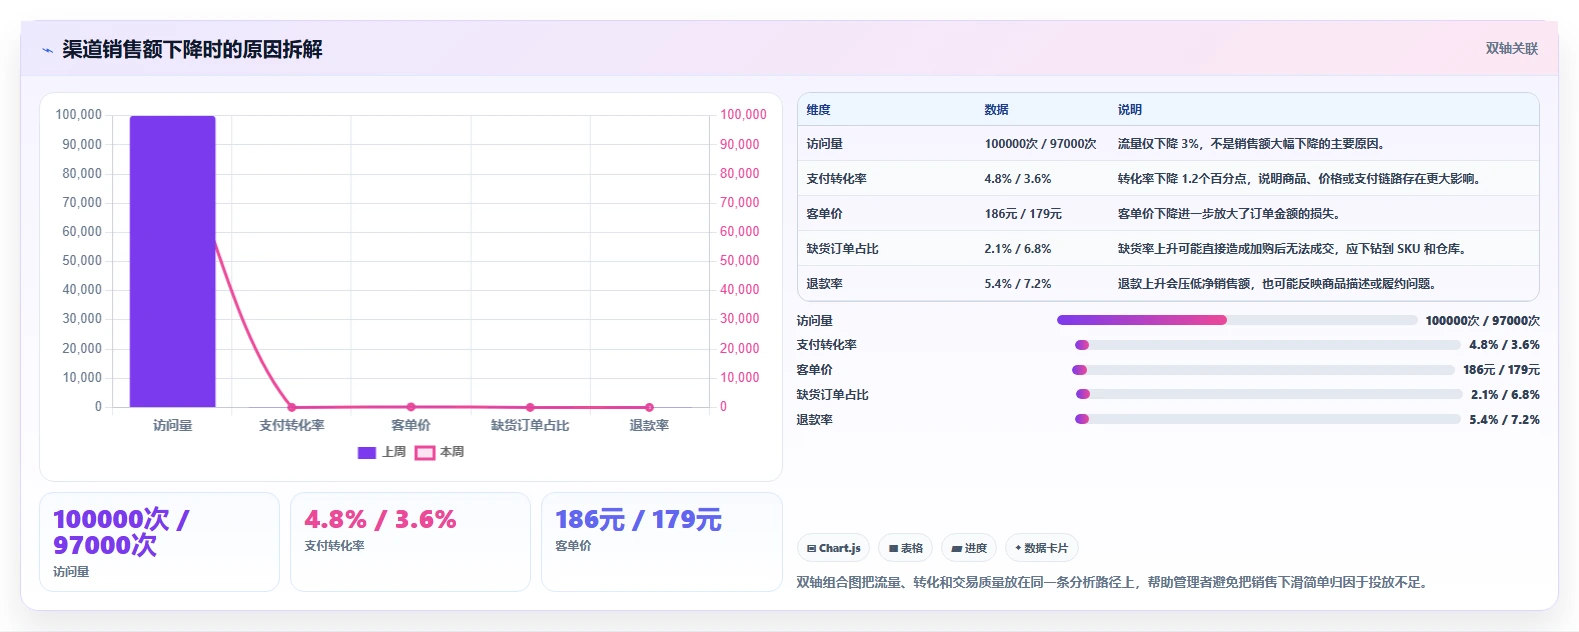Image resolution: width=1579 pixels, height=632 pixels.
Task: Click the 访问量 progress bar
Action: click(1237, 320)
